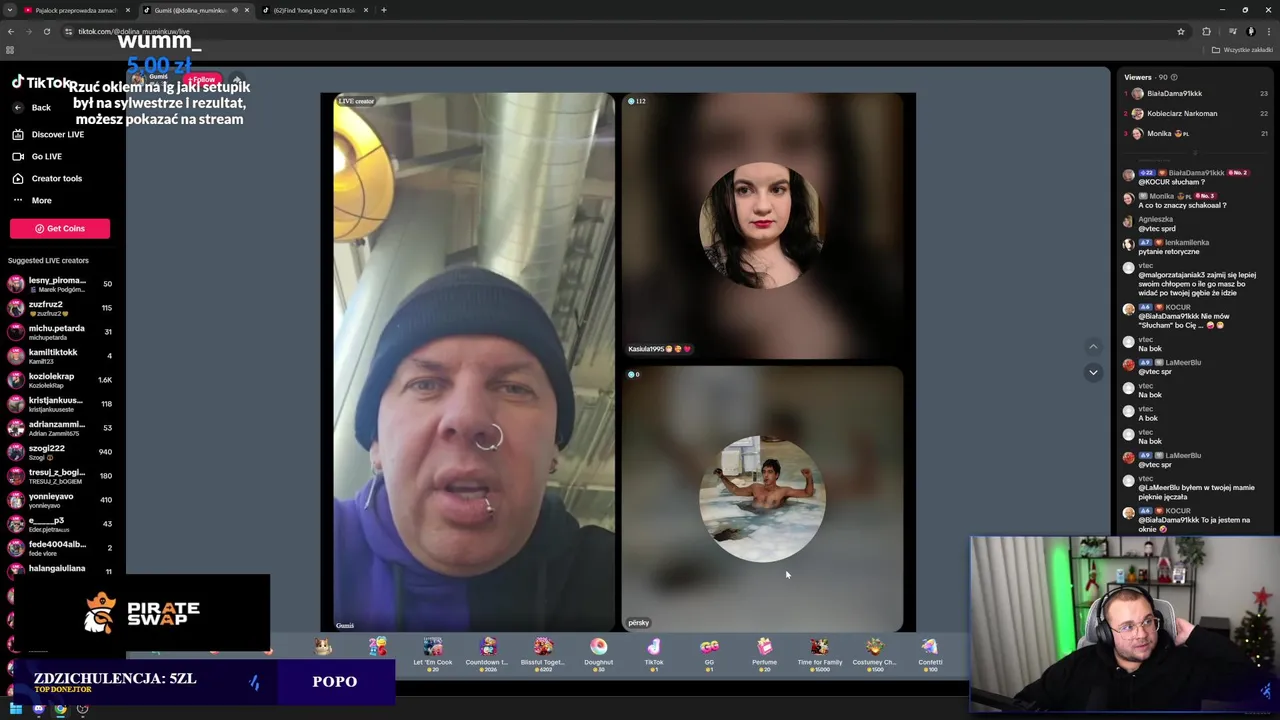
Task: Open the browser extensions puzzle icon
Action: click(1206, 31)
